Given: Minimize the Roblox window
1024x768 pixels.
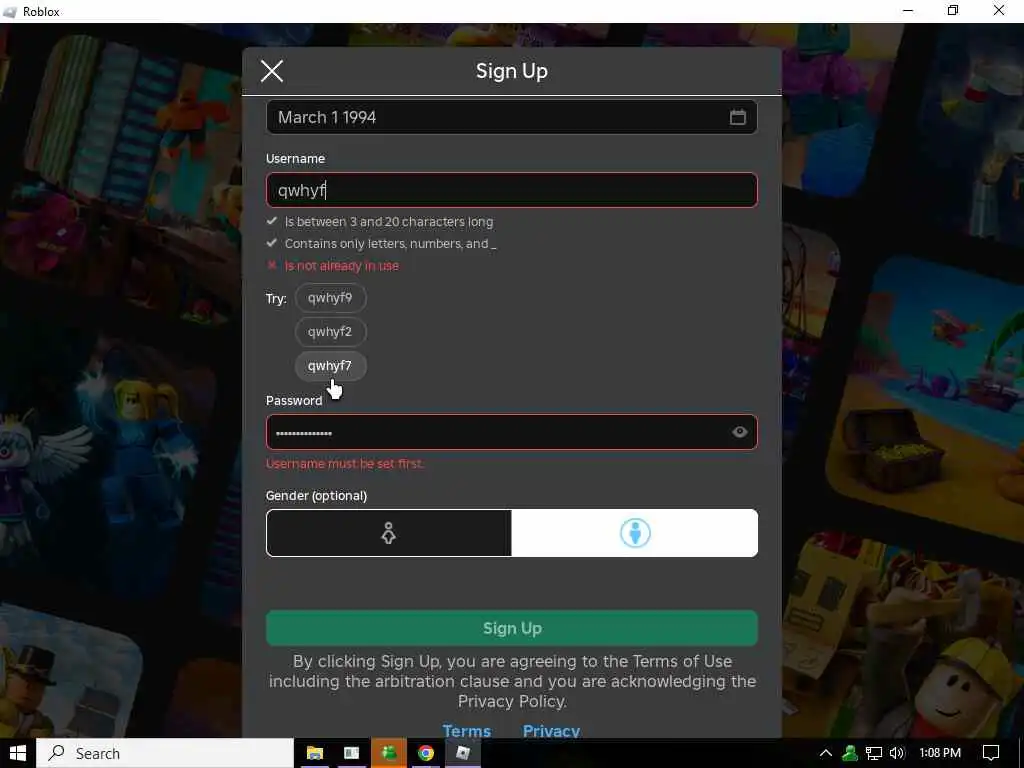Looking at the screenshot, I should click(x=908, y=11).
